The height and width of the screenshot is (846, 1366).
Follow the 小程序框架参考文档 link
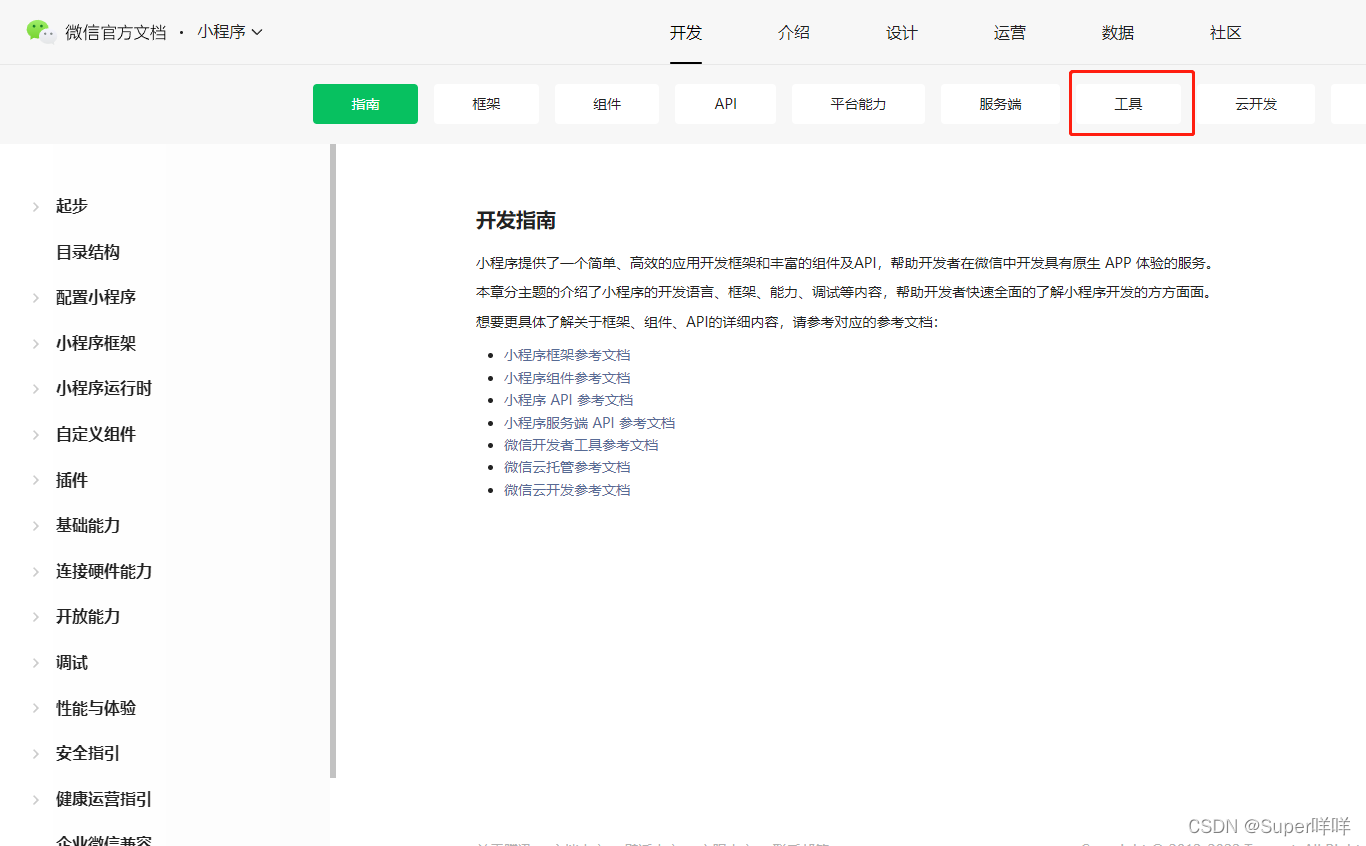567,355
